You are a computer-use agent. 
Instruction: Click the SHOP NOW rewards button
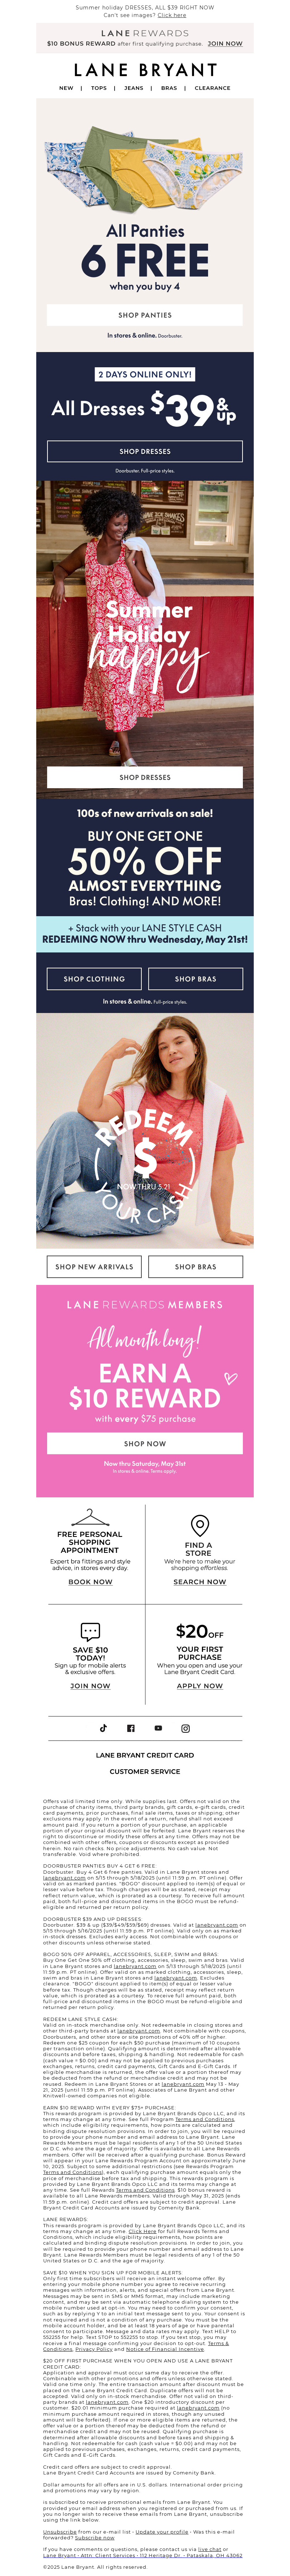[x=145, y=1443]
